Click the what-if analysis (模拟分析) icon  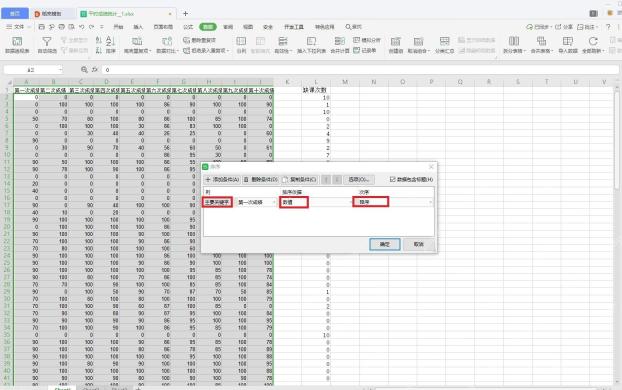pos(356,40)
